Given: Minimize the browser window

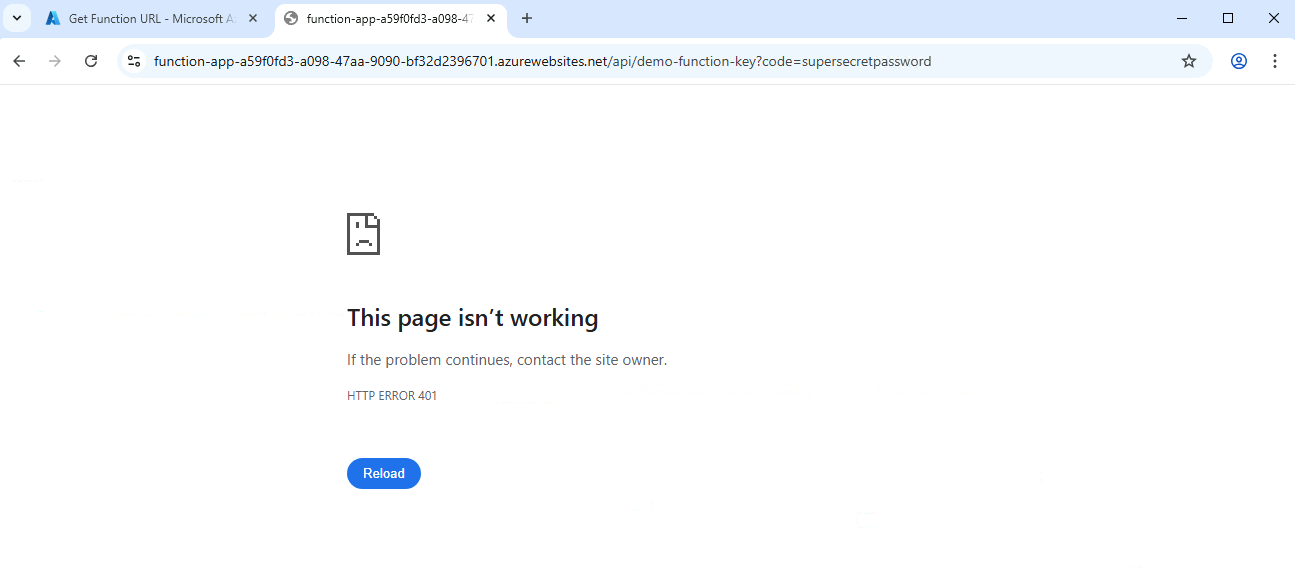Looking at the screenshot, I should (1183, 18).
